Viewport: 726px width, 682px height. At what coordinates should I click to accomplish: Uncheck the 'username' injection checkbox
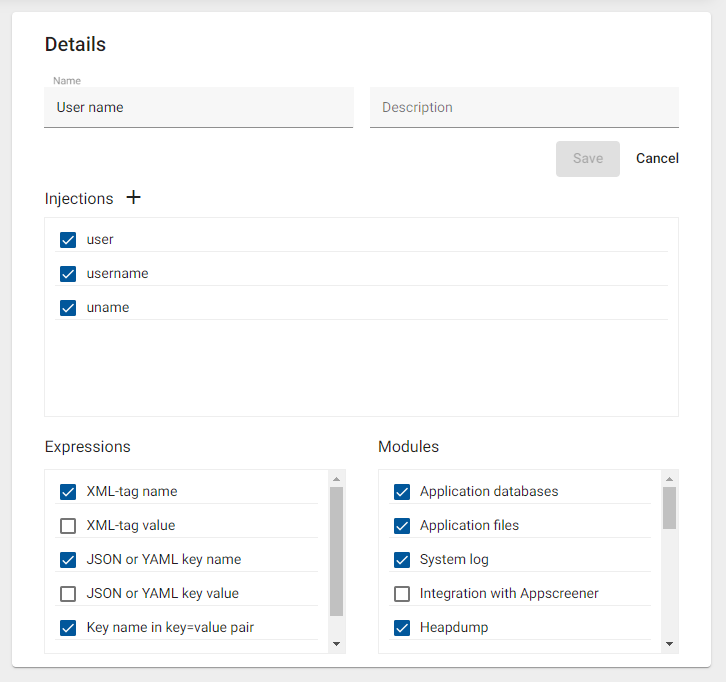(x=68, y=274)
